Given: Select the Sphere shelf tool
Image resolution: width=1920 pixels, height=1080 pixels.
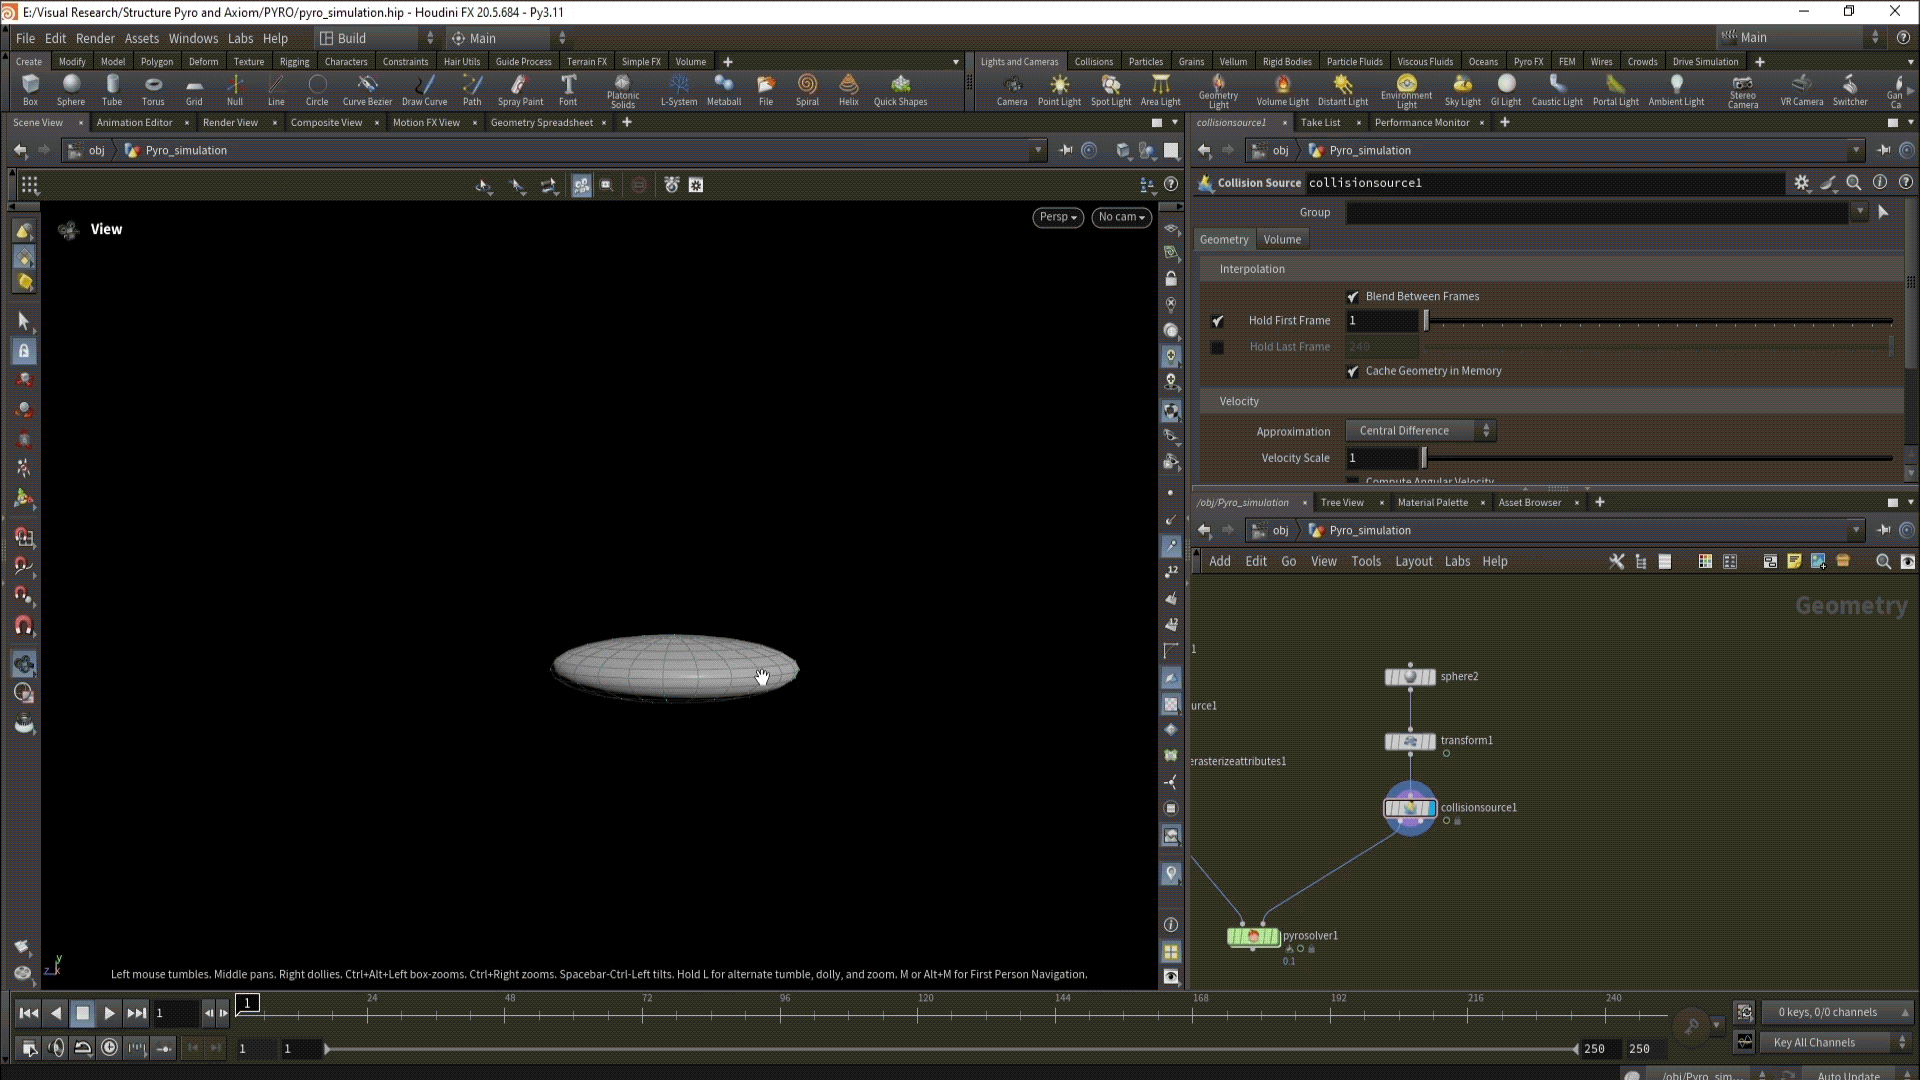Looking at the screenshot, I should coord(71,88).
